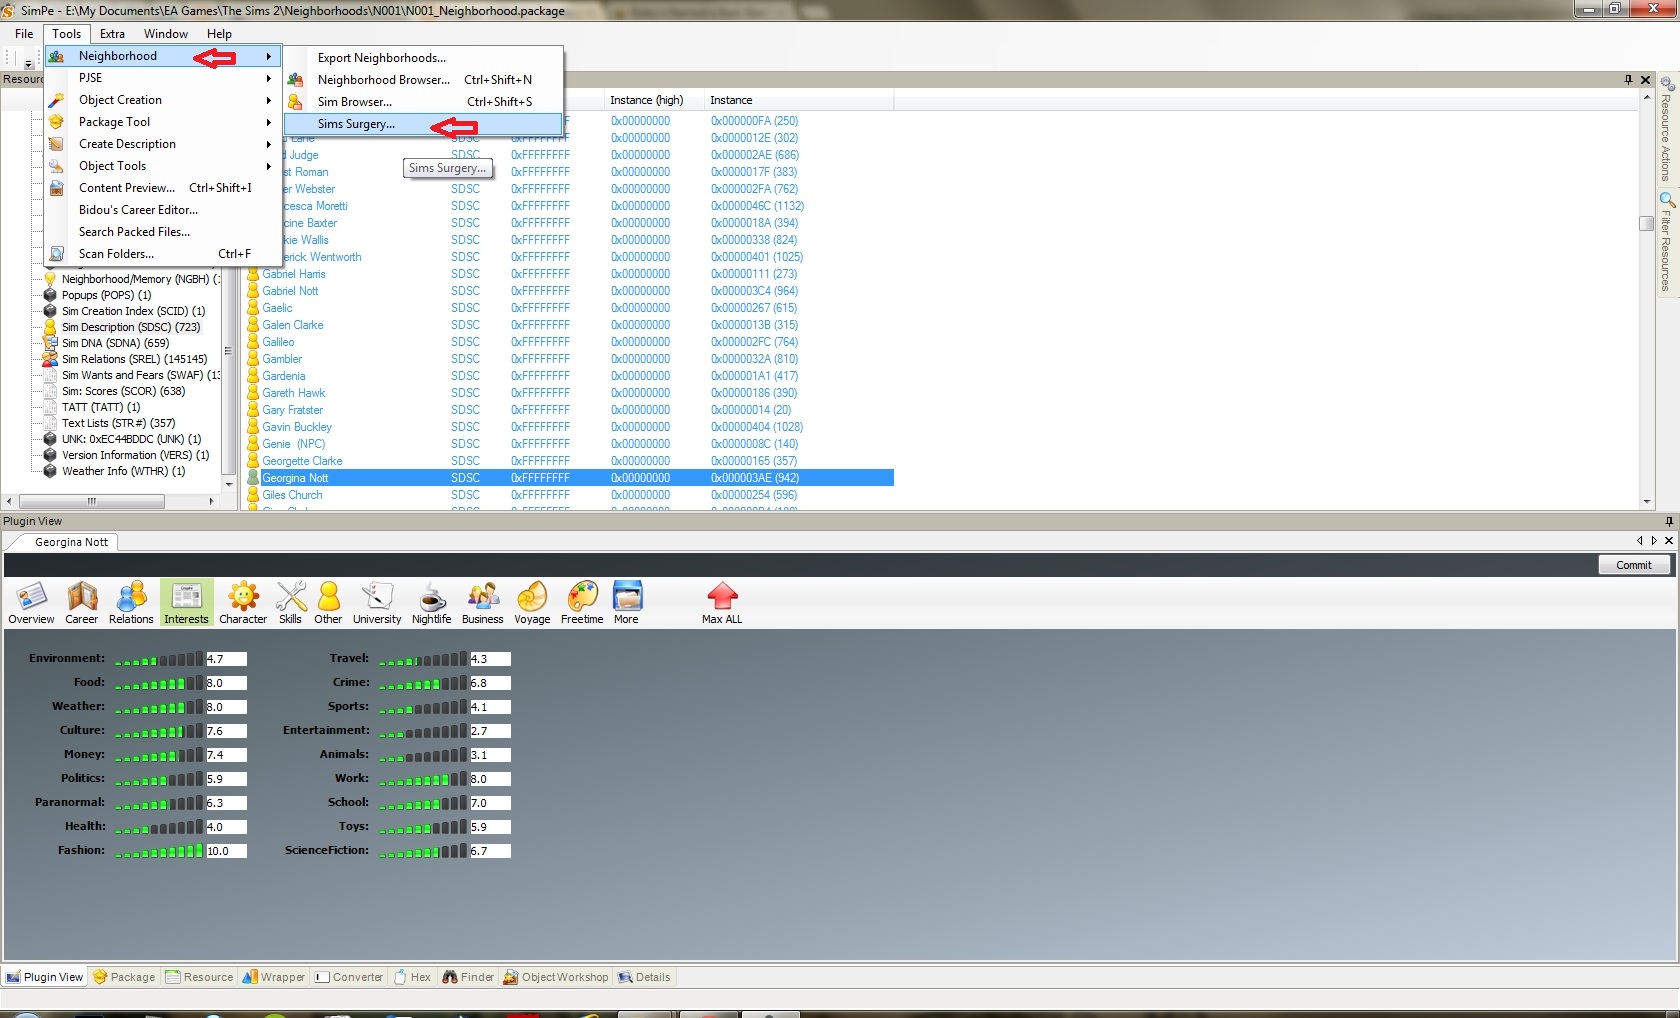Close the Plugin View document tab
The width and height of the screenshot is (1680, 1018).
[1669, 540]
